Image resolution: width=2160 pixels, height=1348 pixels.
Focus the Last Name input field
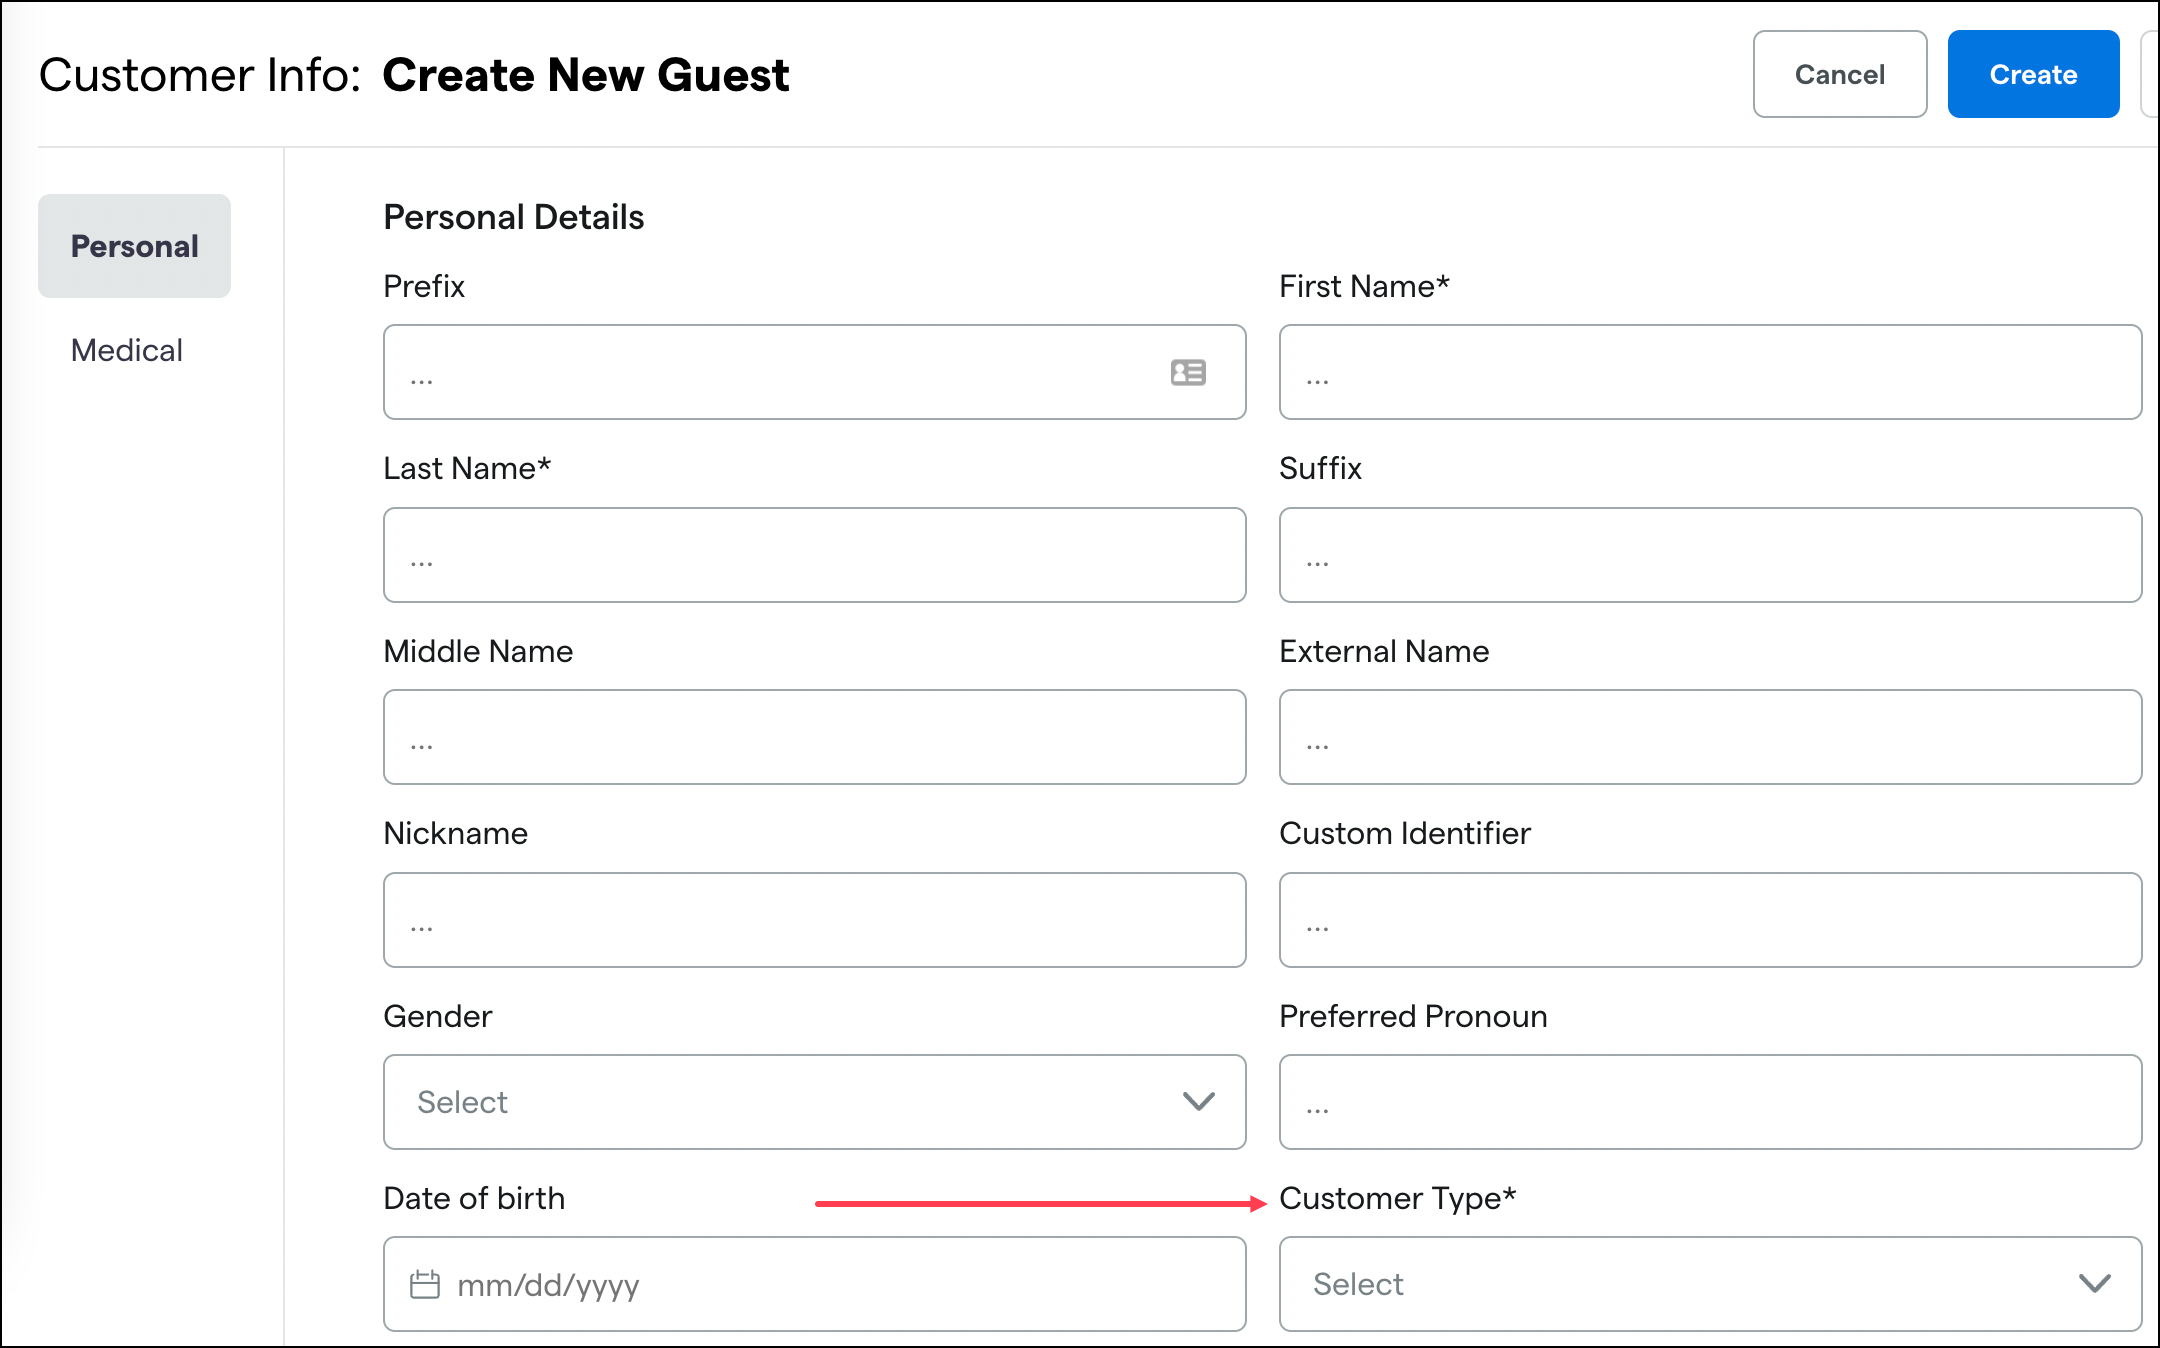pyautogui.click(x=814, y=555)
